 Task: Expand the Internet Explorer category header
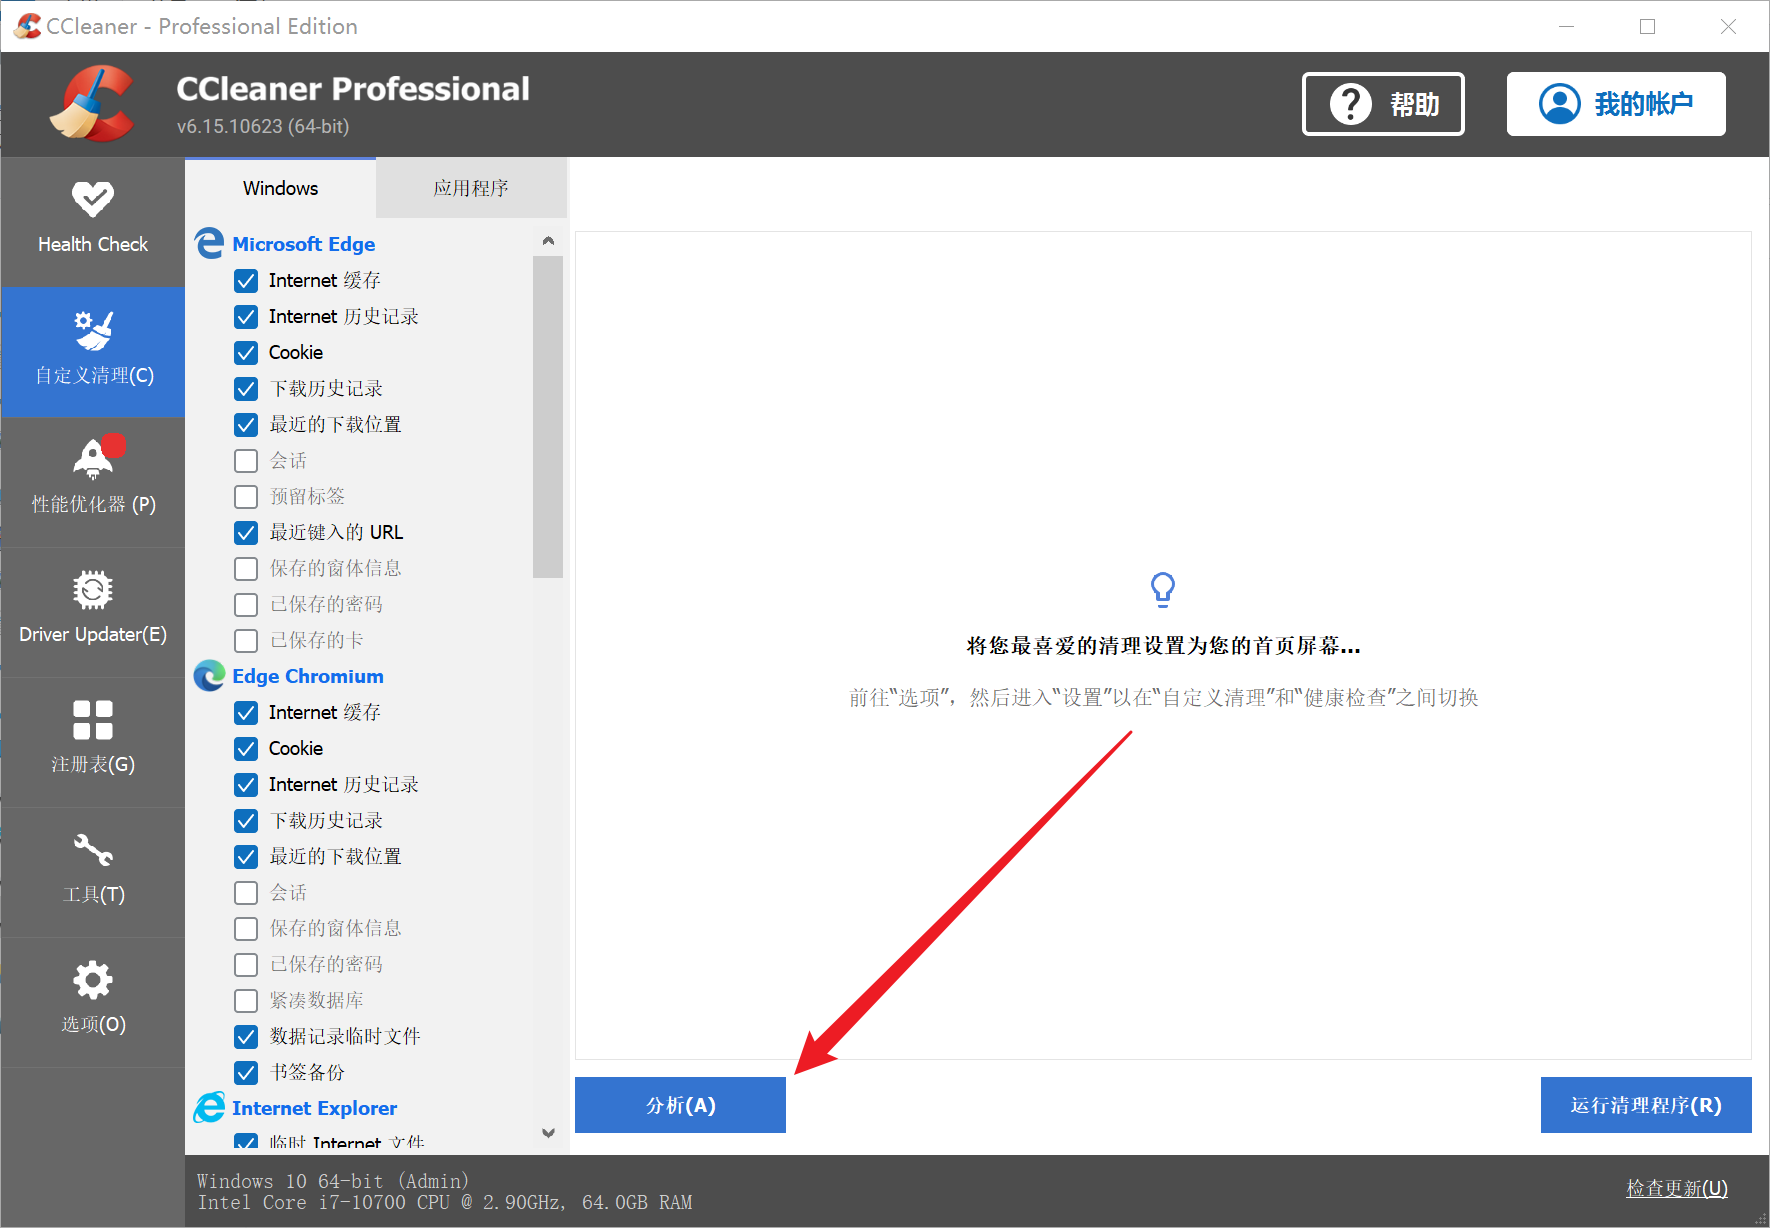[x=314, y=1108]
